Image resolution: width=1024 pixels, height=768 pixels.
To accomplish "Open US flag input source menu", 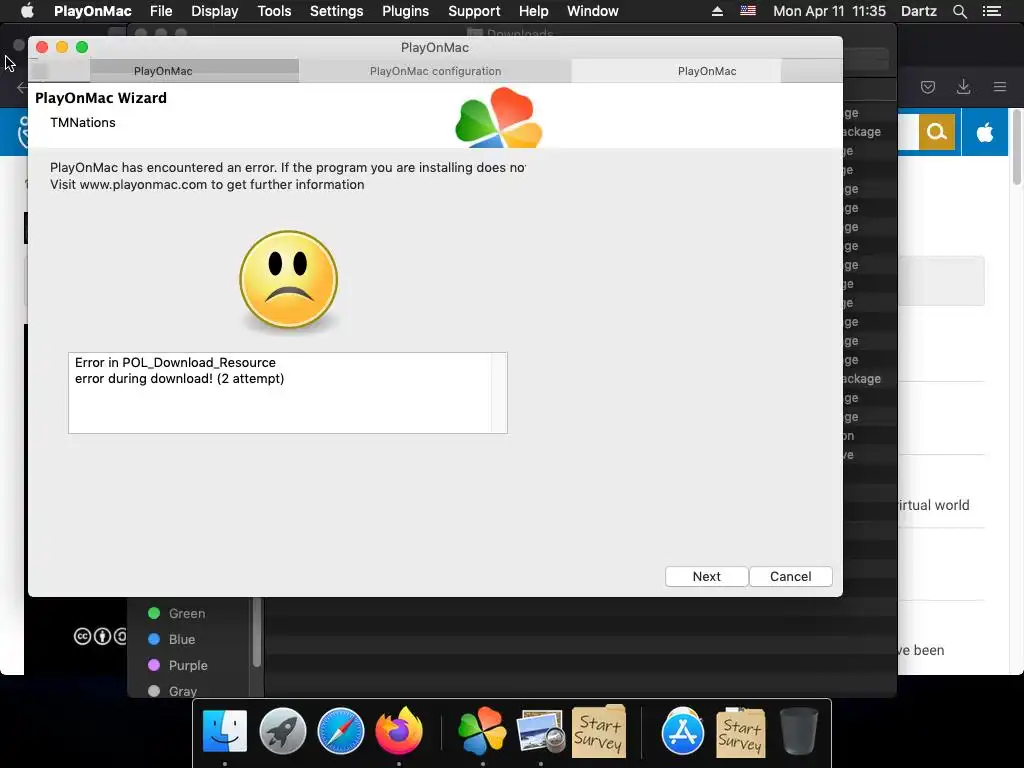I will [x=748, y=11].
